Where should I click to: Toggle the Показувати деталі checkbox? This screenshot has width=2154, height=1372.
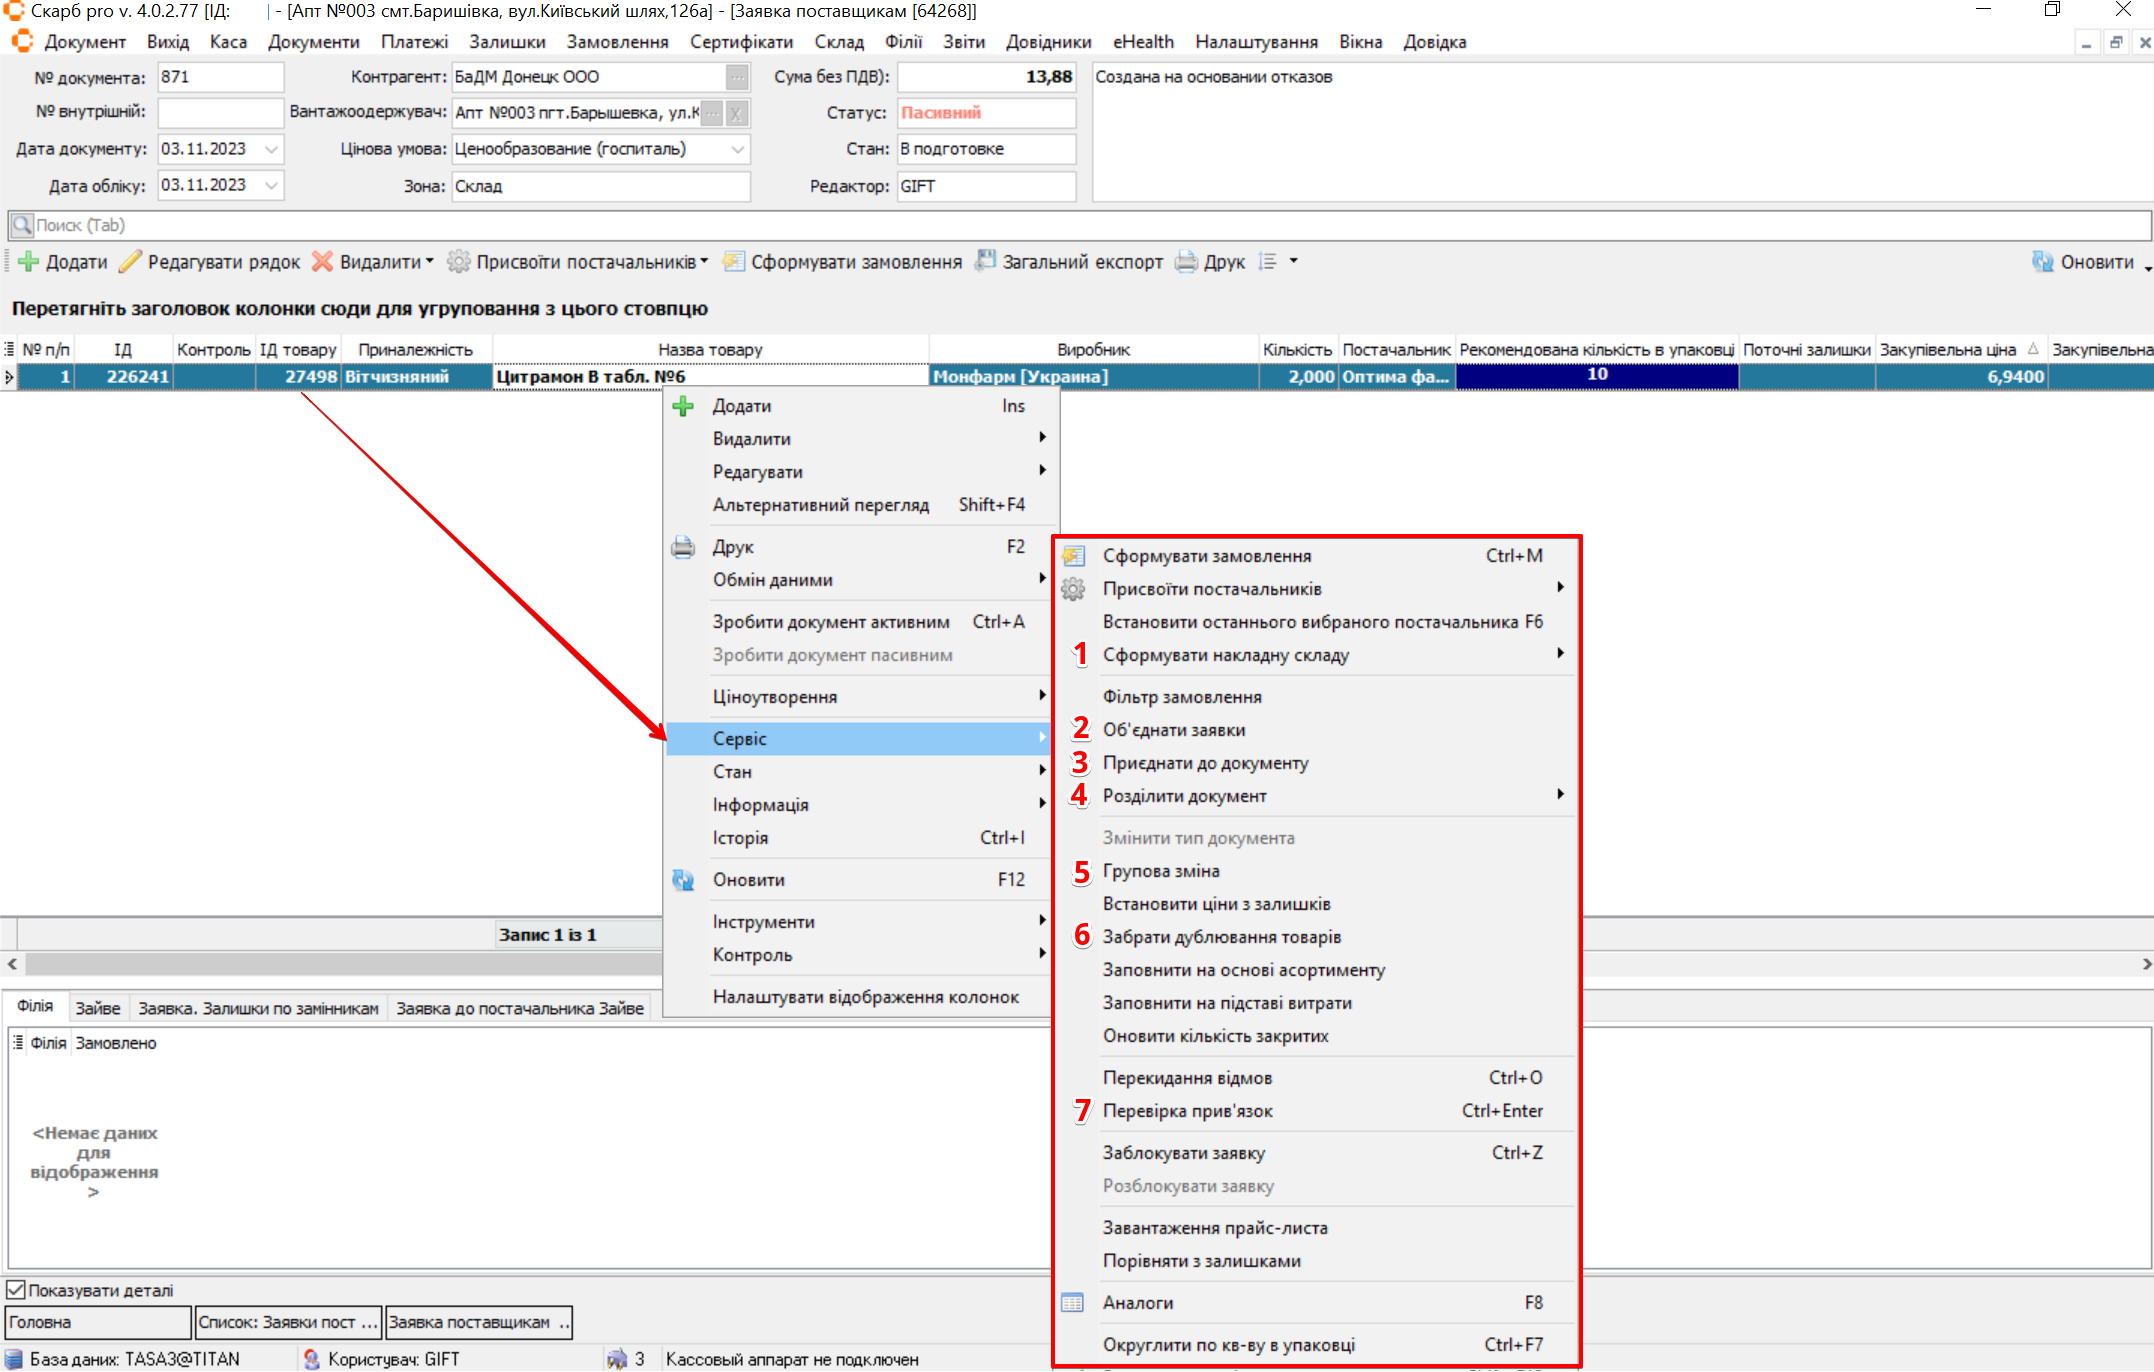coord(16,1290)
